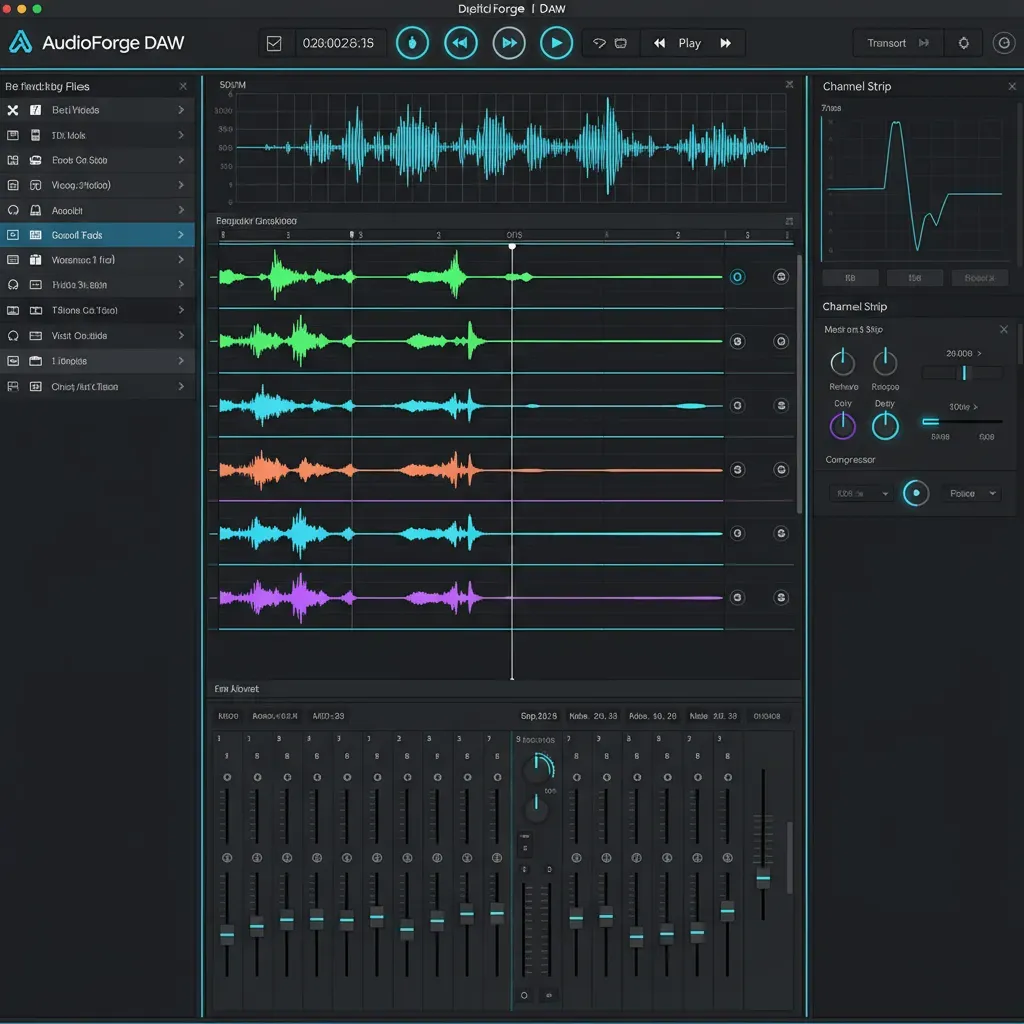Image resolution: width=1024 pixels, height=1024 pixels.
Task: Click the circular Play button in transport
Action: (x=556, y=43)
